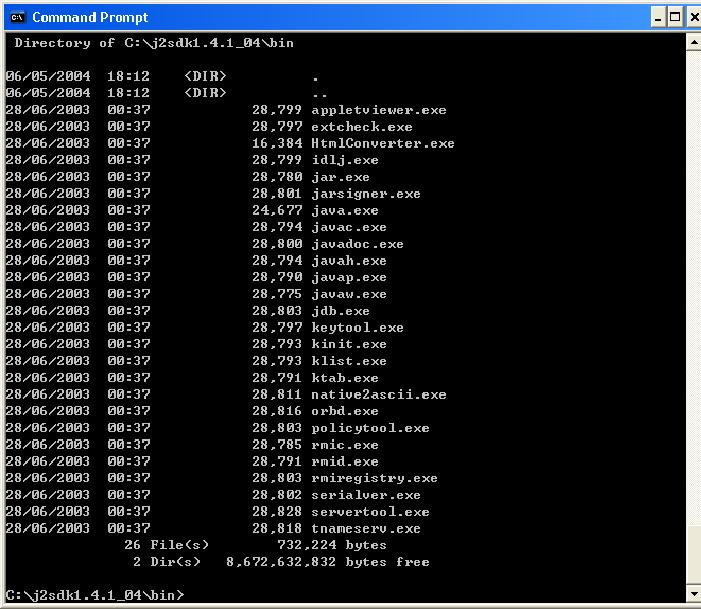Image resolution: width=701 pixels, height=609 pixels.
Task: Select servertool.exe file name
Action: pyautogui.click(x=370, y=512)
